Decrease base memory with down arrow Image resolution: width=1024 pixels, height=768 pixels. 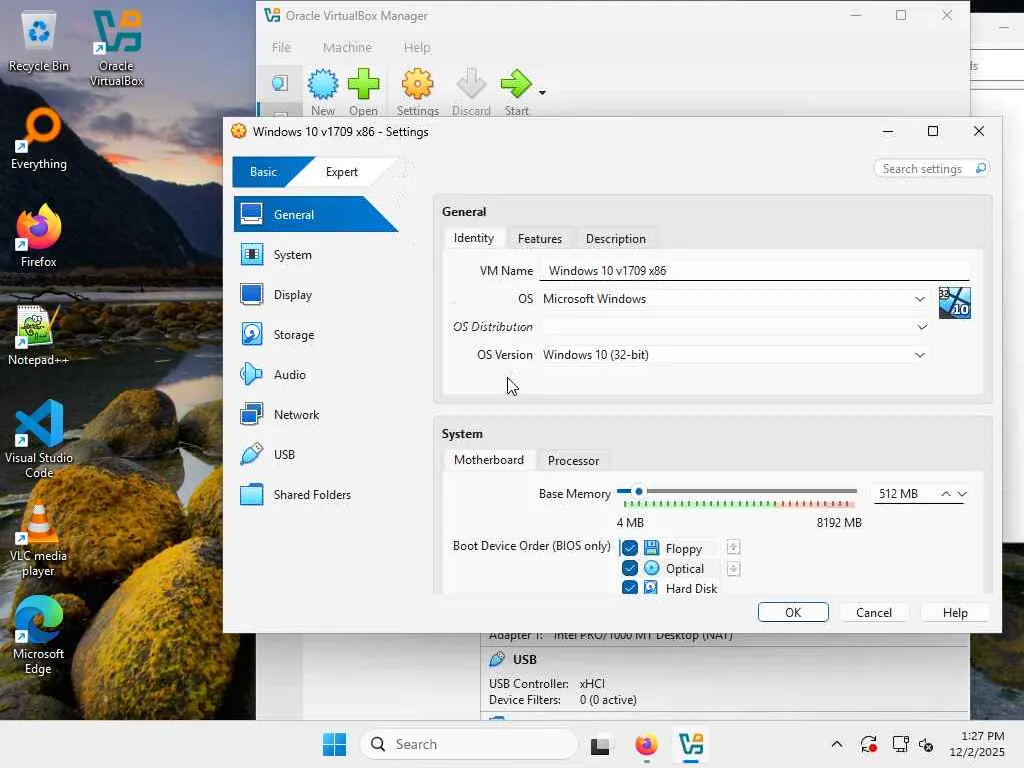962,494
